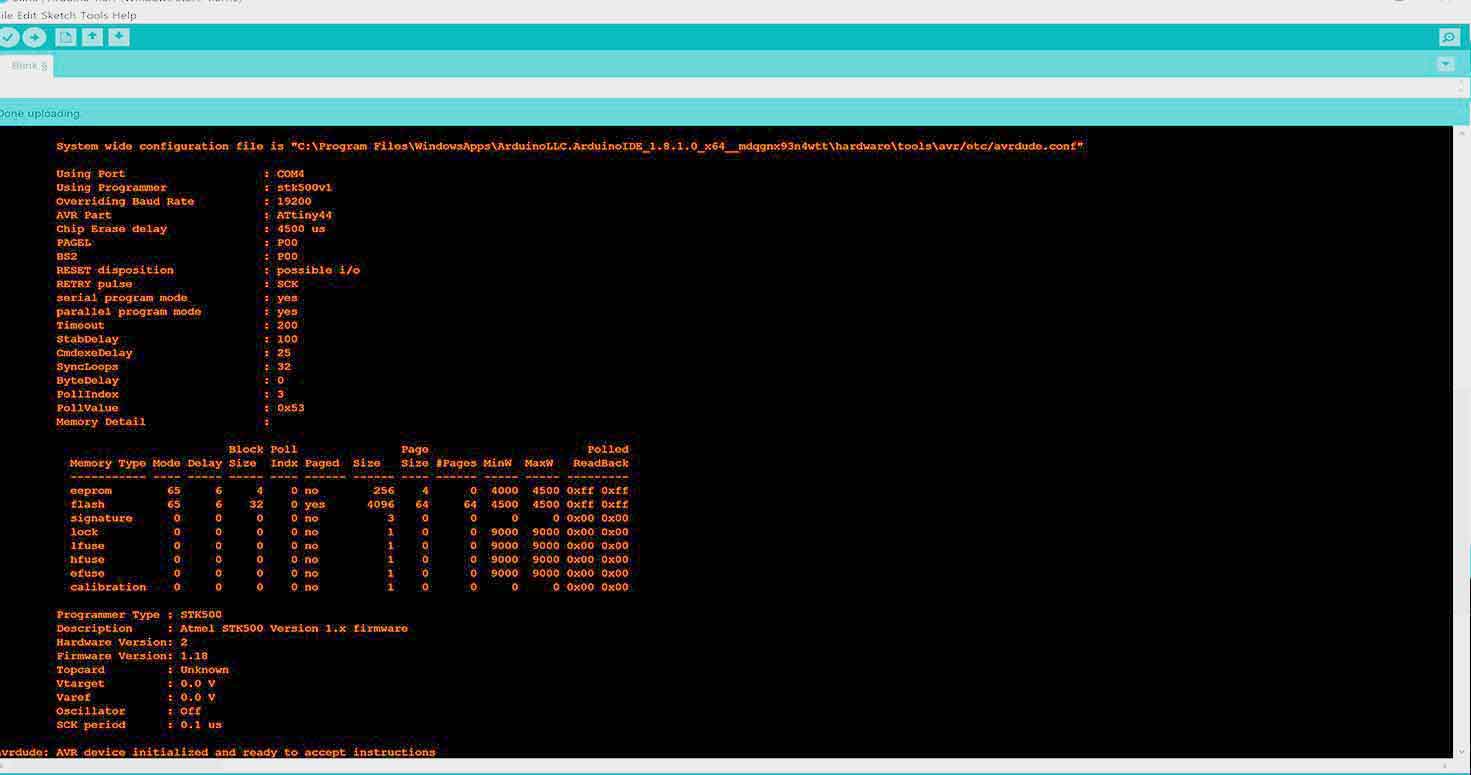Screen dimensions: 1471x775
Task: Click the stk500v1 programmer value
Action: (304, 188)
